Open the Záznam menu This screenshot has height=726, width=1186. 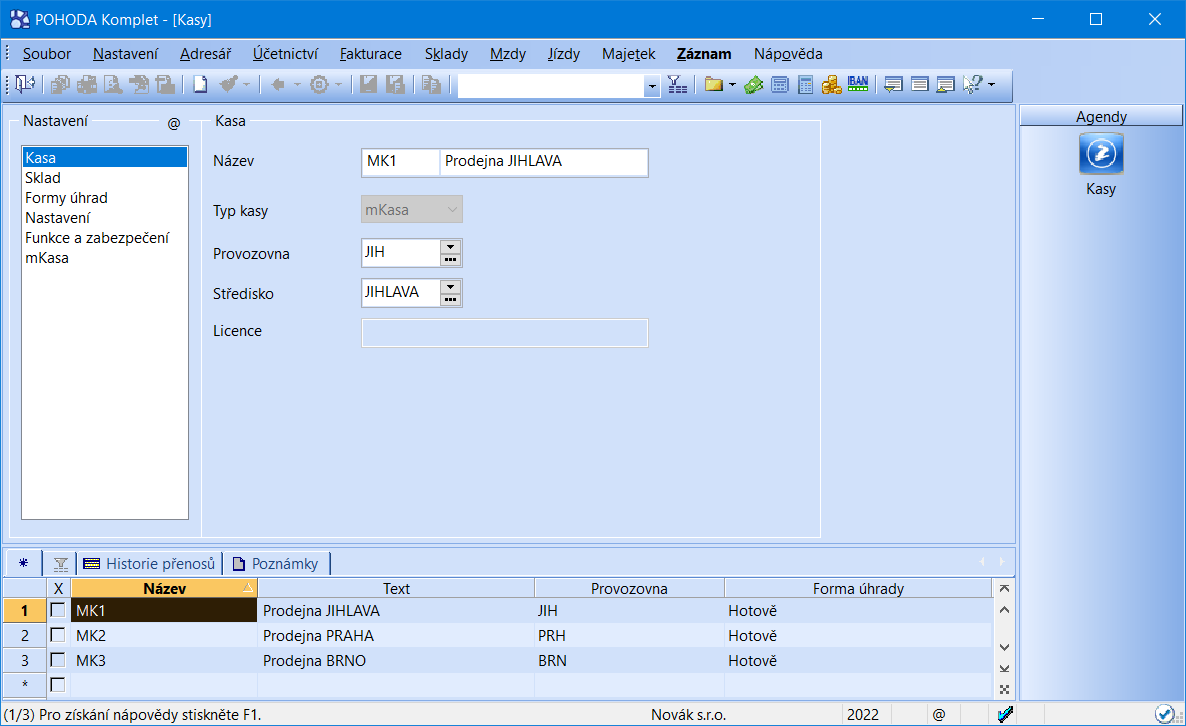tap(704, 54)
